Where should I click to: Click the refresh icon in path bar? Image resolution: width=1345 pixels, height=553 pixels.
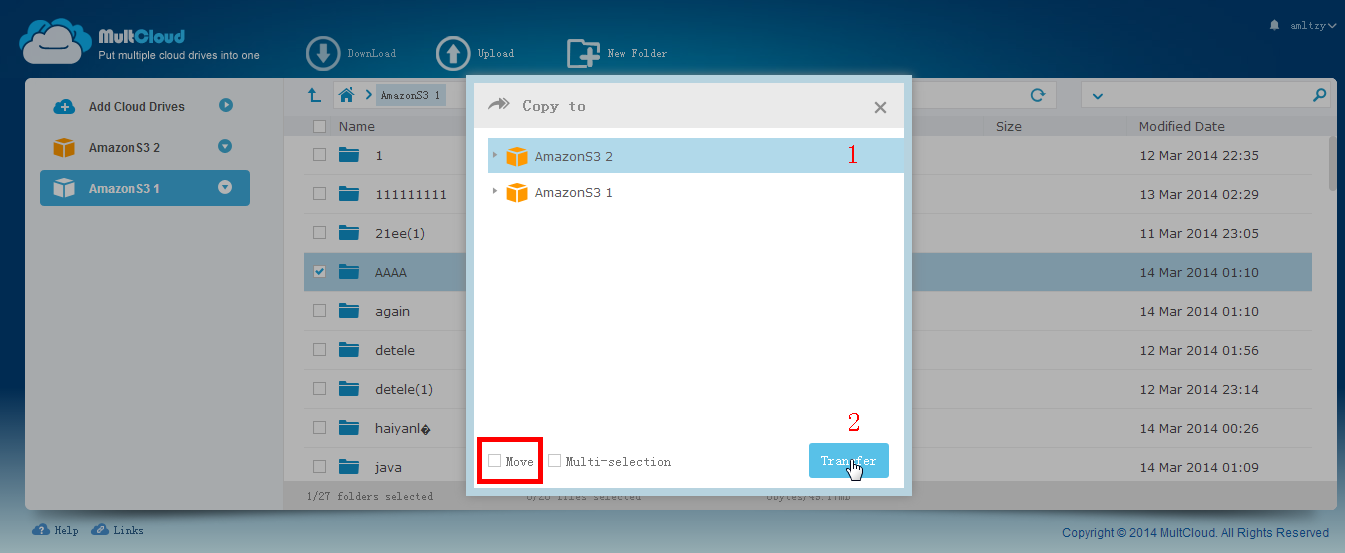pyautogui.click(x=1038, y=95)
